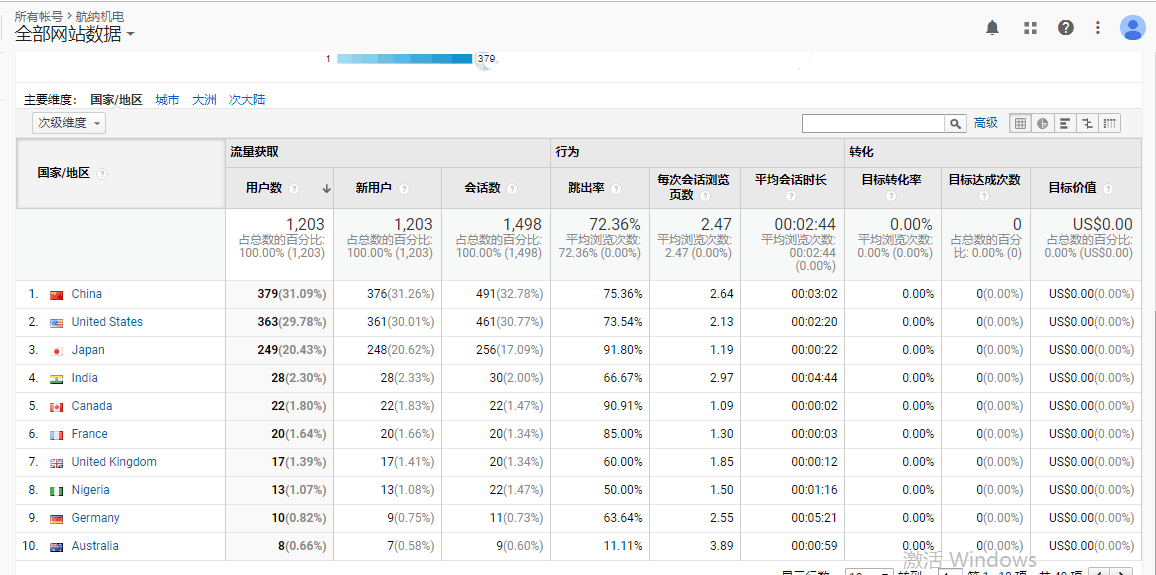Switch to performance bar view

point(1065,124)
